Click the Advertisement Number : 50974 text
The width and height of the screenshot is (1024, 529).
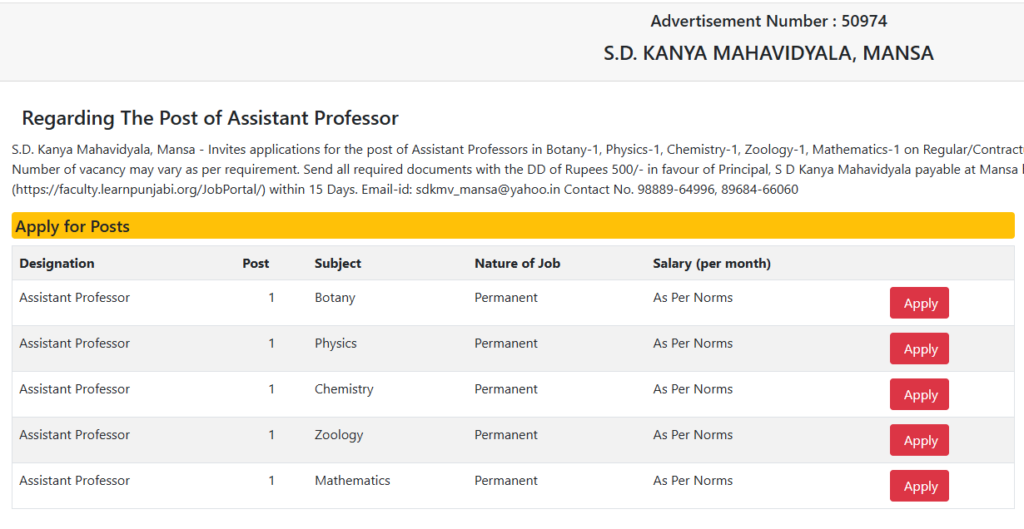(769, 21)
